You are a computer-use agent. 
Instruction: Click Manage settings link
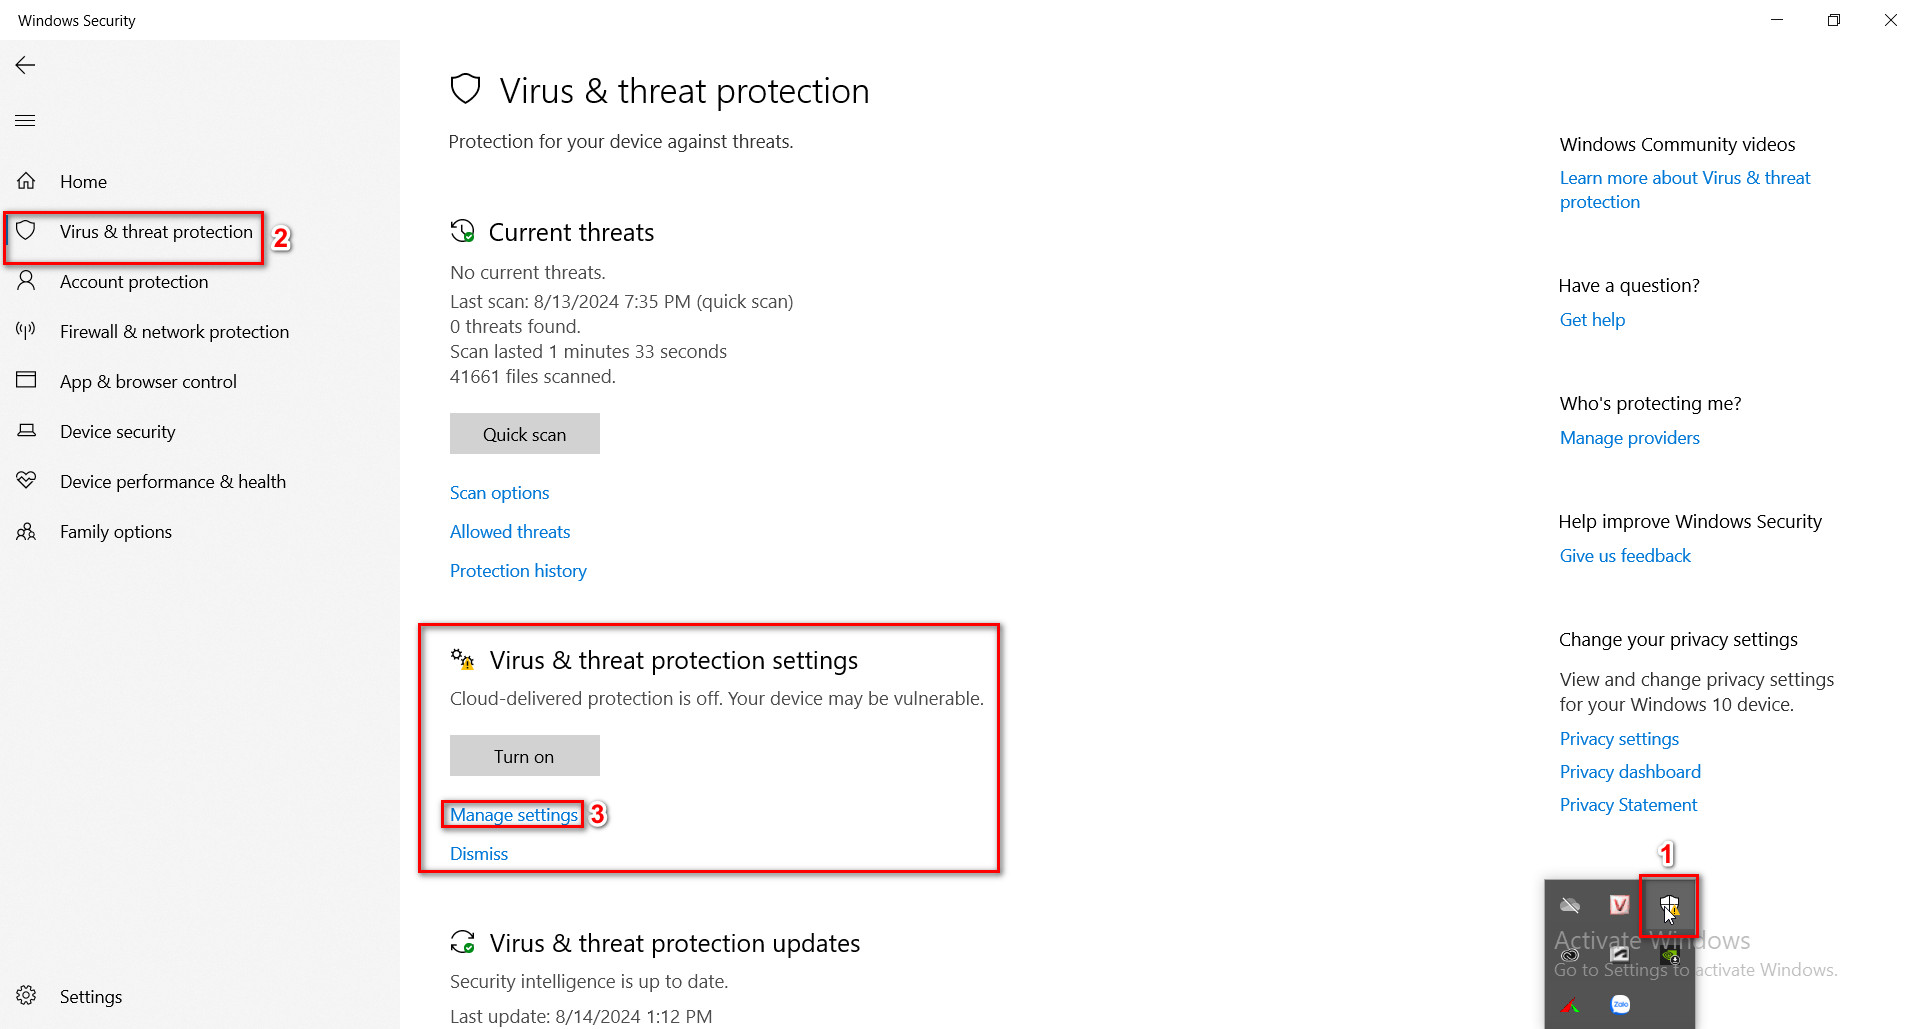513,815
